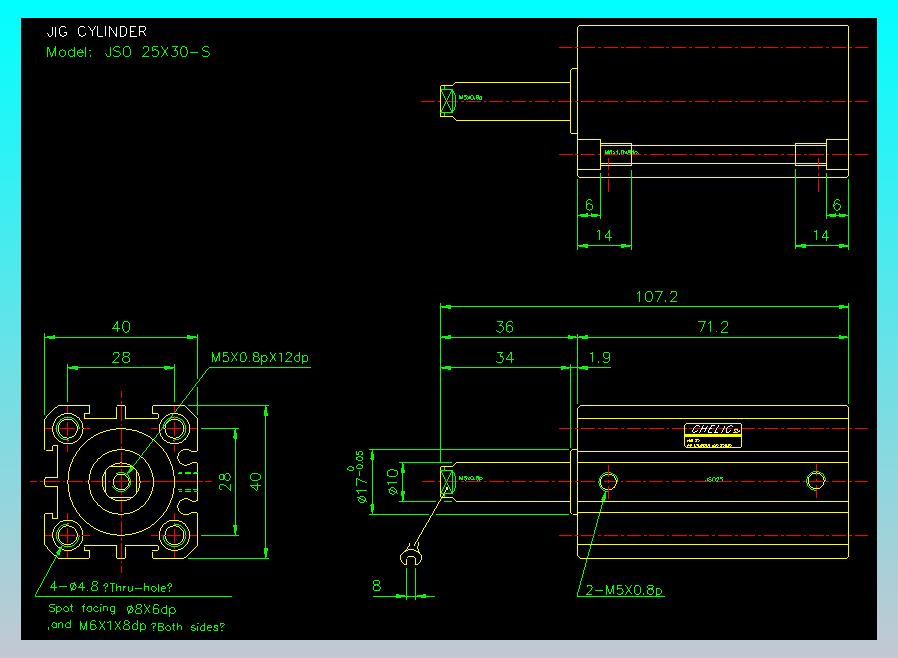Click the CHELIC nameplate on the cylinder body
898x658 pixels.
pyautogui.click(x=714, y=433)
